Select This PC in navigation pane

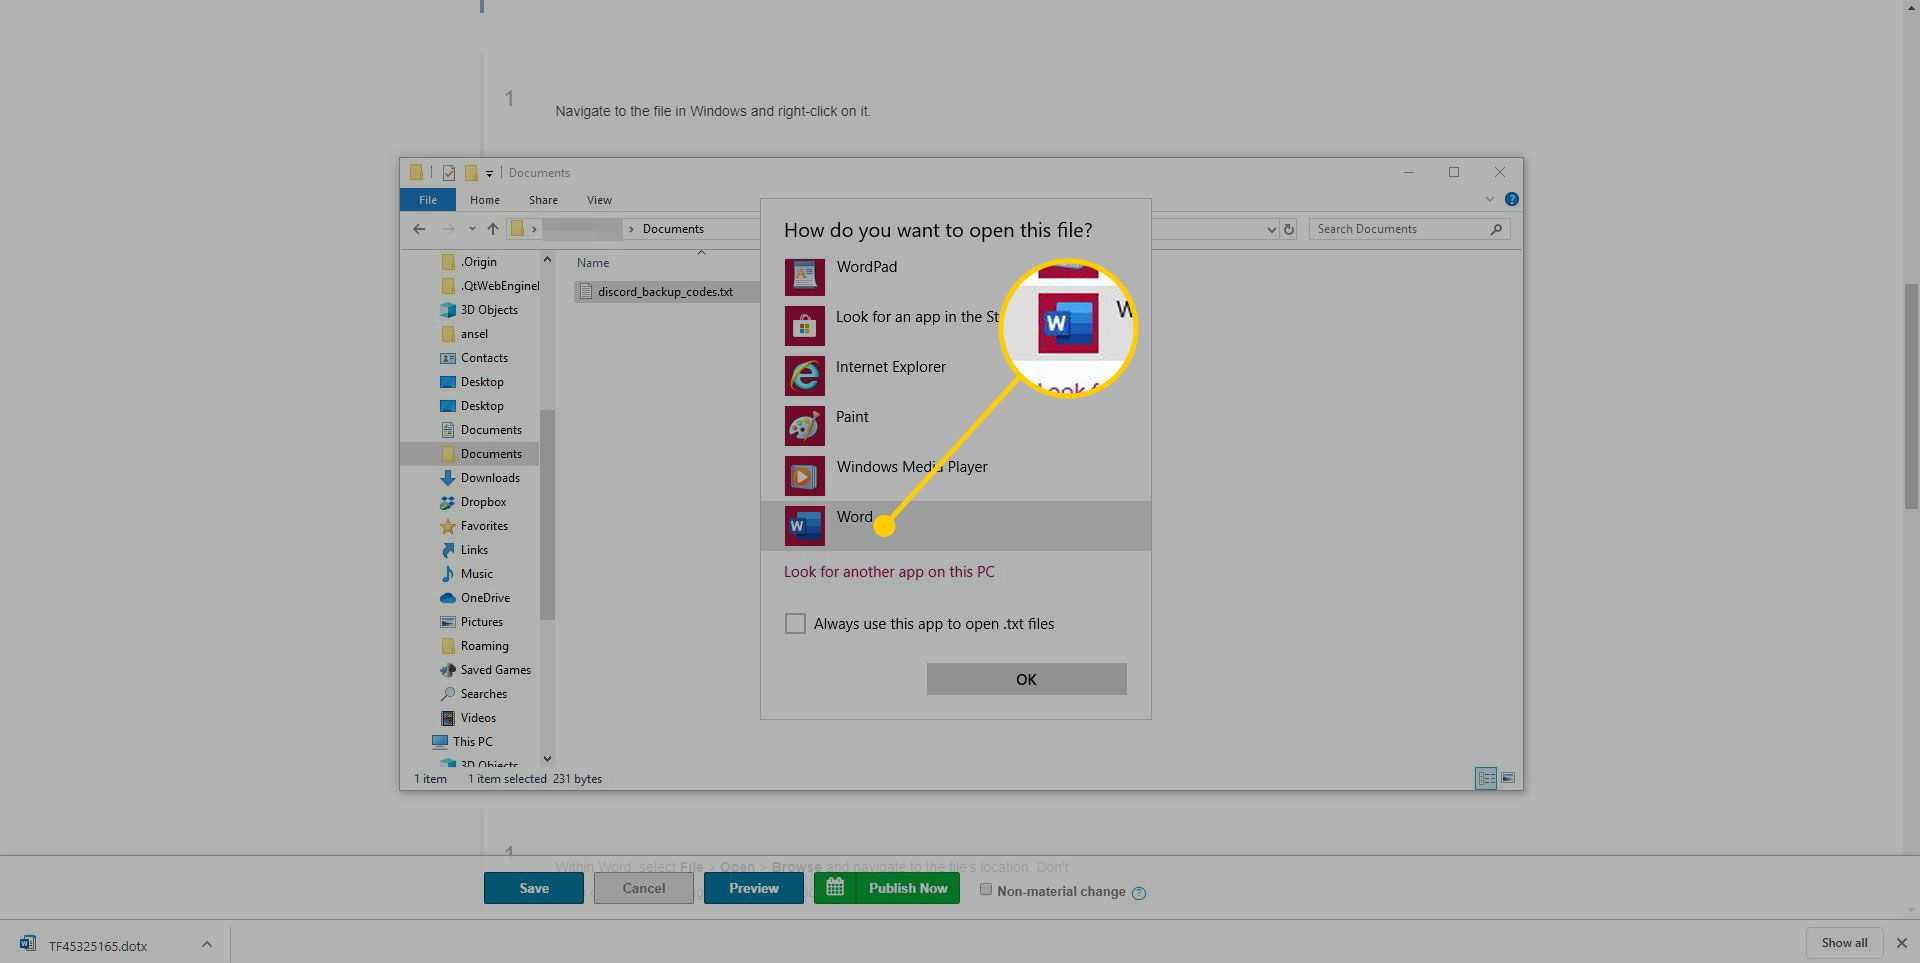[462, 742]
